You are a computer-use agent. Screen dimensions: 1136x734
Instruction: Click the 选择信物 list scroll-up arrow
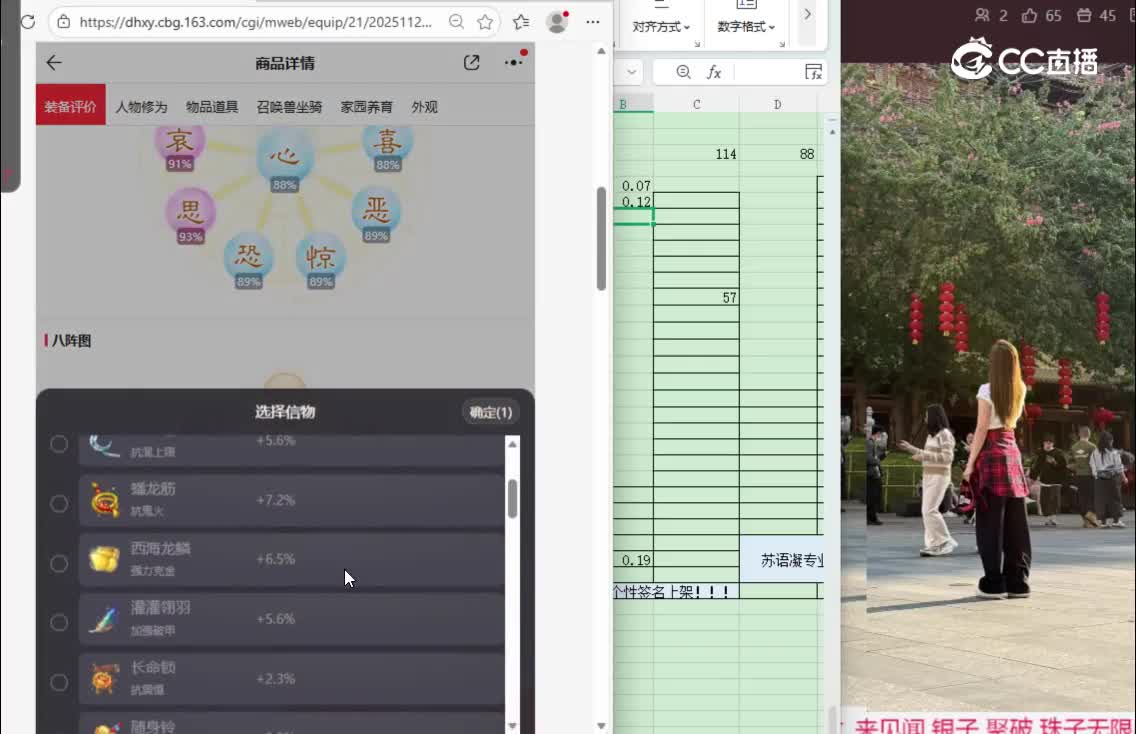point(512,444)
